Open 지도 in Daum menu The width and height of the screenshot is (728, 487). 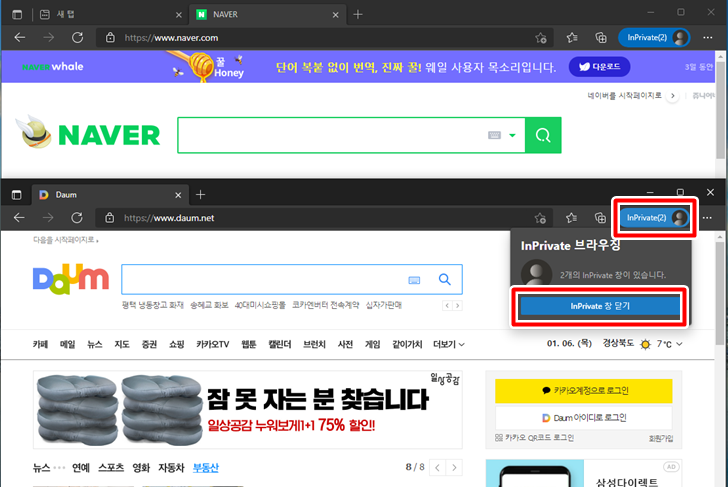(122, 344)
